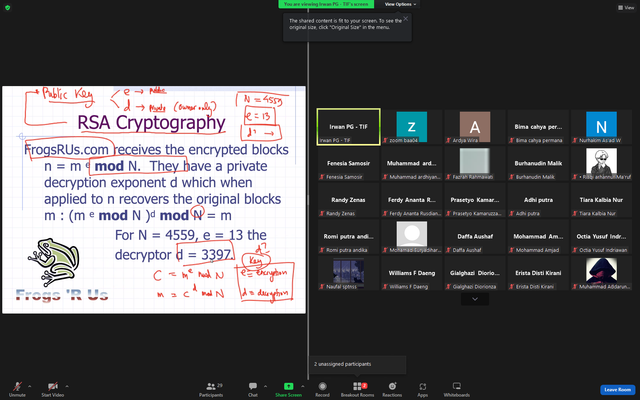Viewport: 640px width, 400px height.
Task: Click the green Share Screen button
Action: [x=288, y=389]
